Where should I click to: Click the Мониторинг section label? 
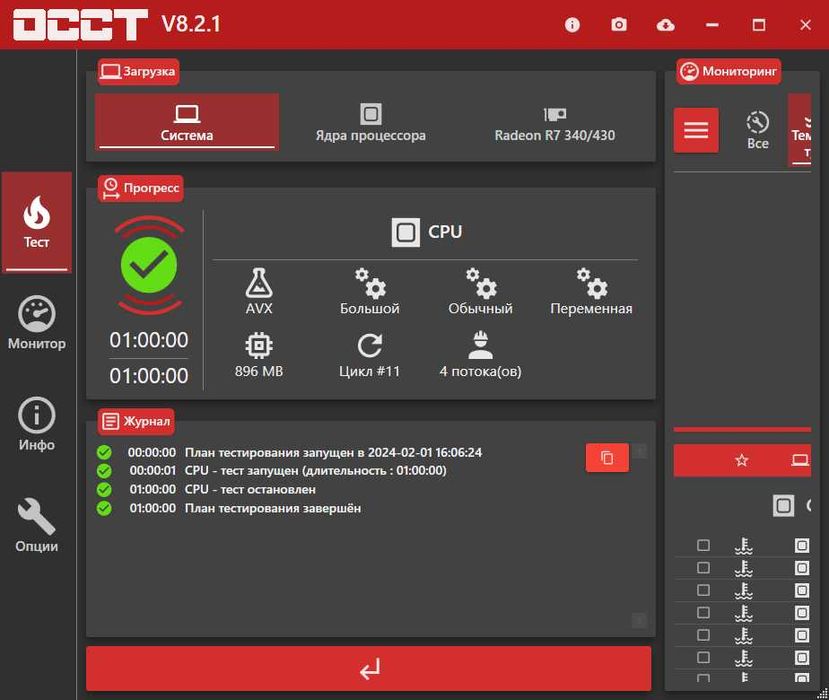pos(729,71)
